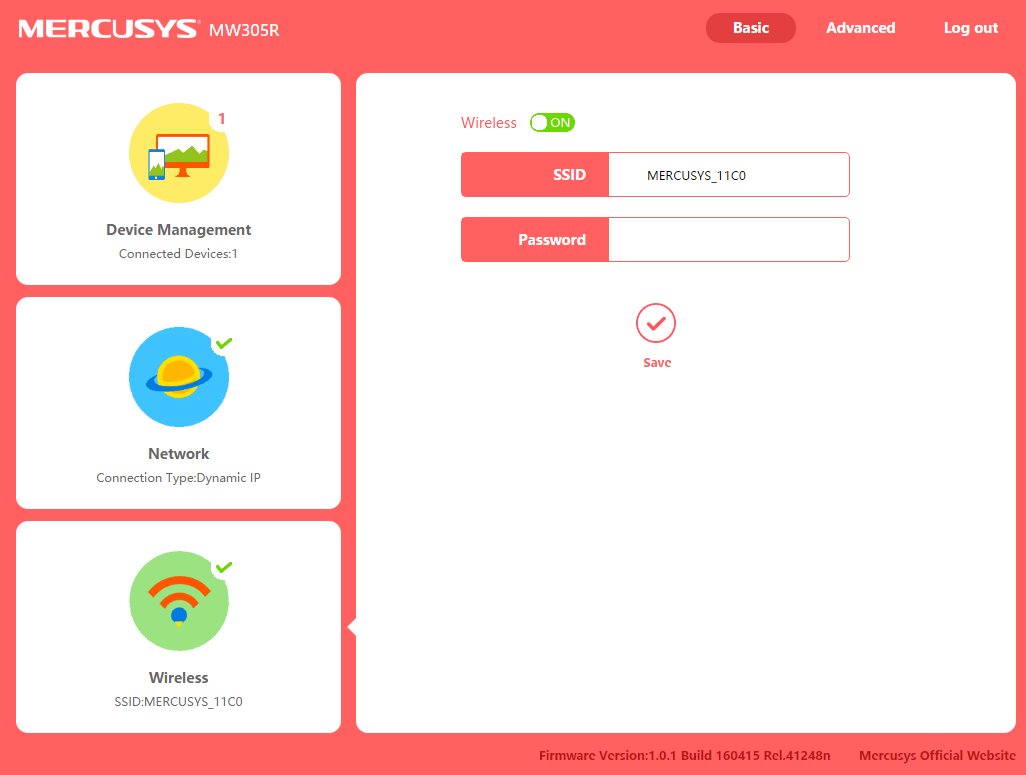Click the green checkmark on Network card
This screenshot has width=1026, height=775.
coord(224,343)
